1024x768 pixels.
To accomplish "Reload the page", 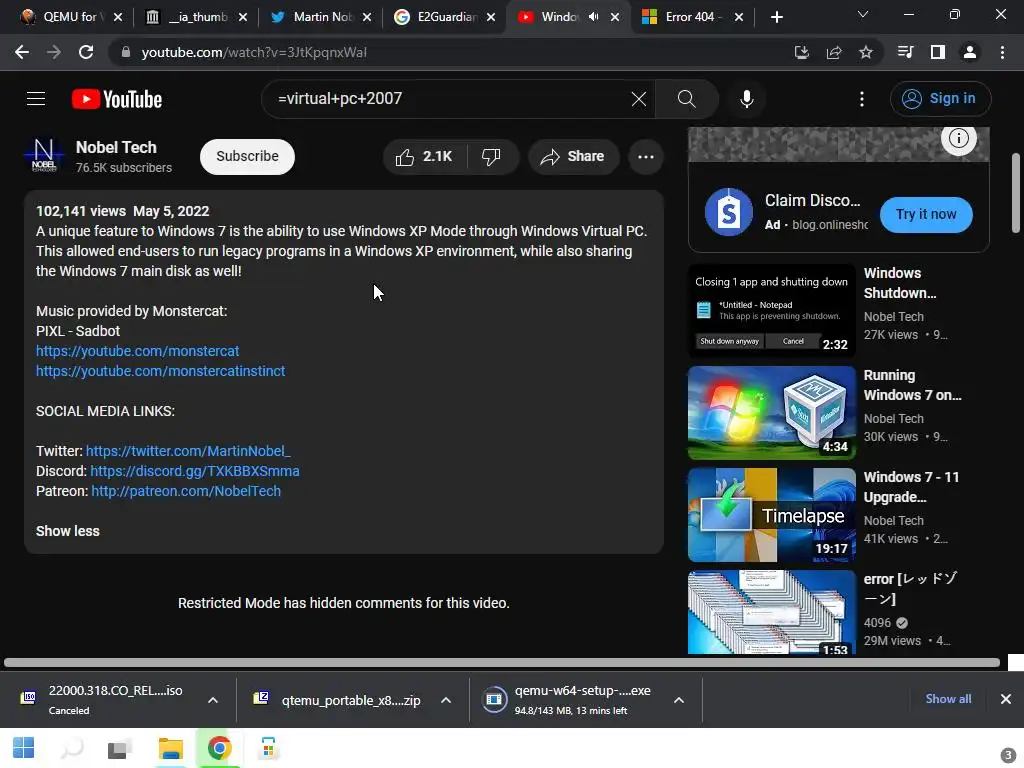I will [x=86, y=52].
